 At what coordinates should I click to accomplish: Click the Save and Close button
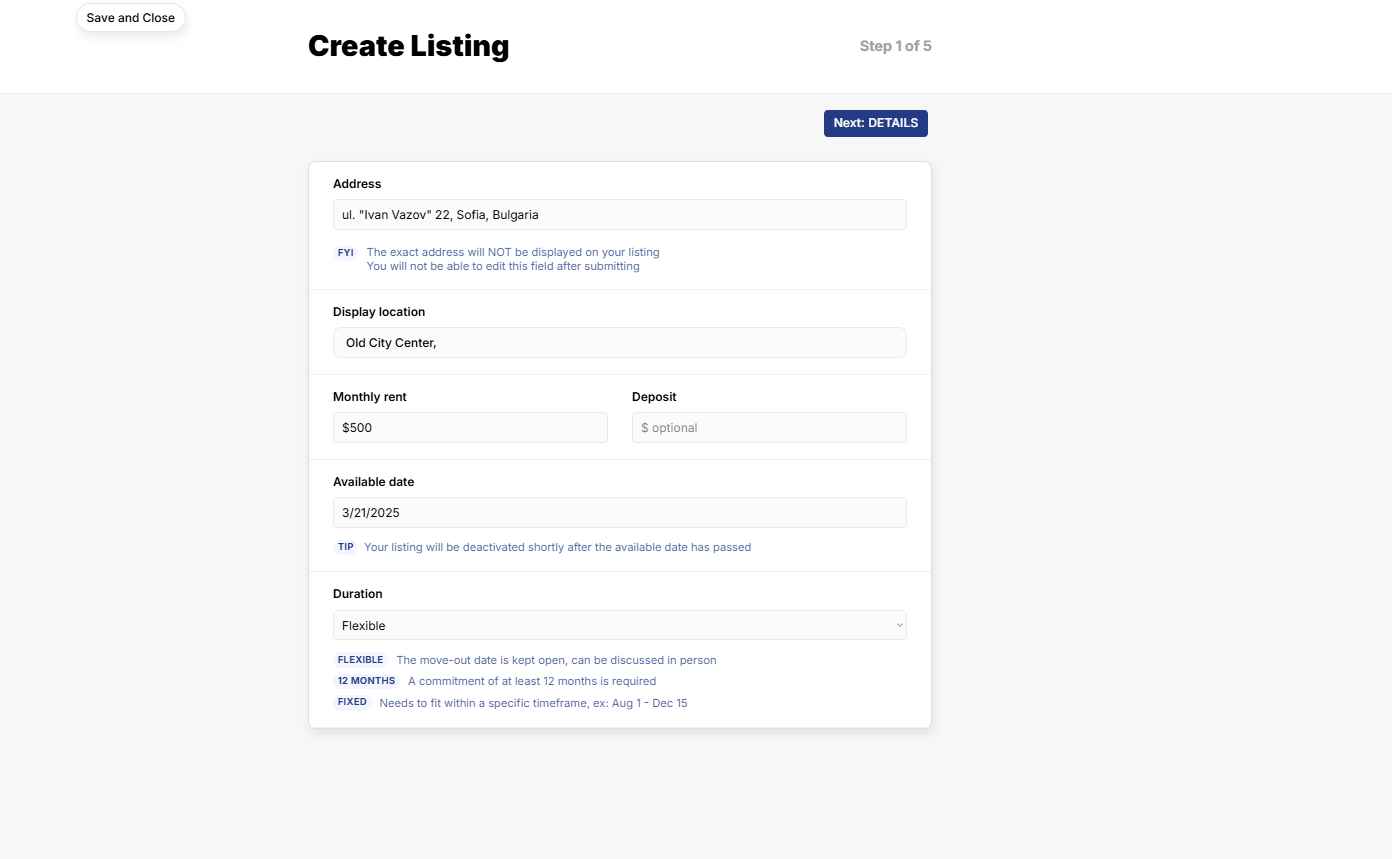(131, 18)
